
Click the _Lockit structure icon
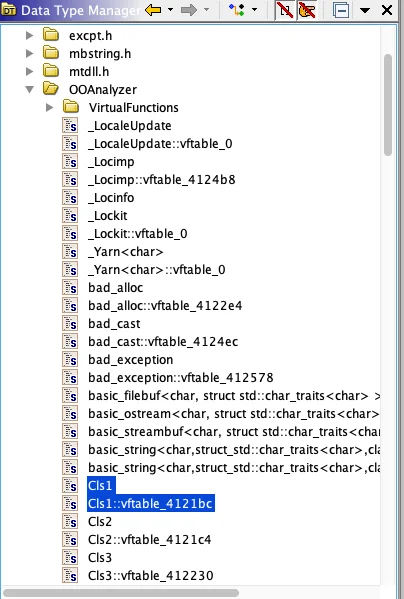pyautogui.click(x=70, y=215)
